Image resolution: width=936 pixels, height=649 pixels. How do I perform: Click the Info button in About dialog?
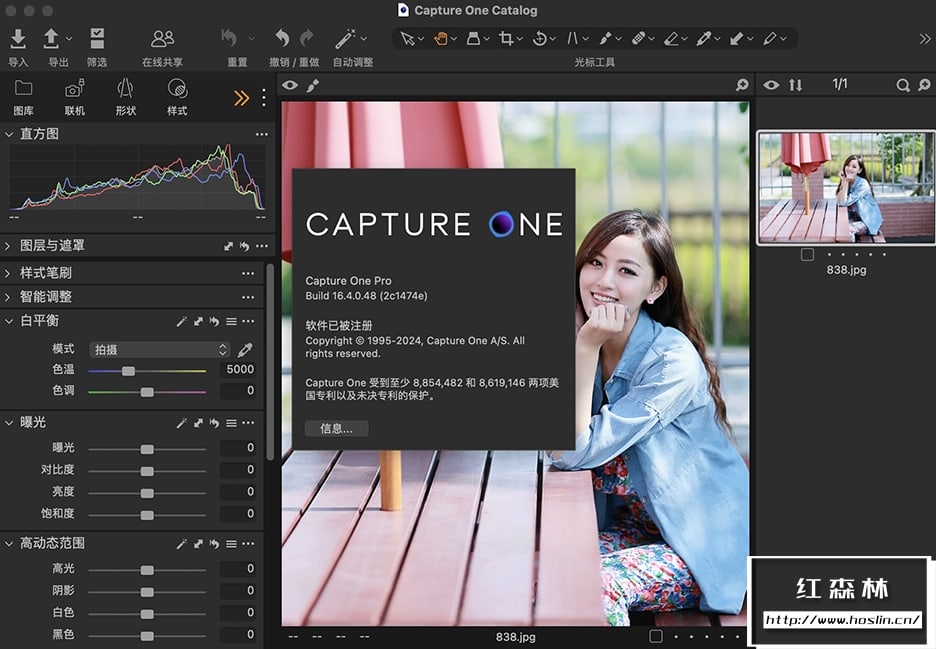pos(336,428)
